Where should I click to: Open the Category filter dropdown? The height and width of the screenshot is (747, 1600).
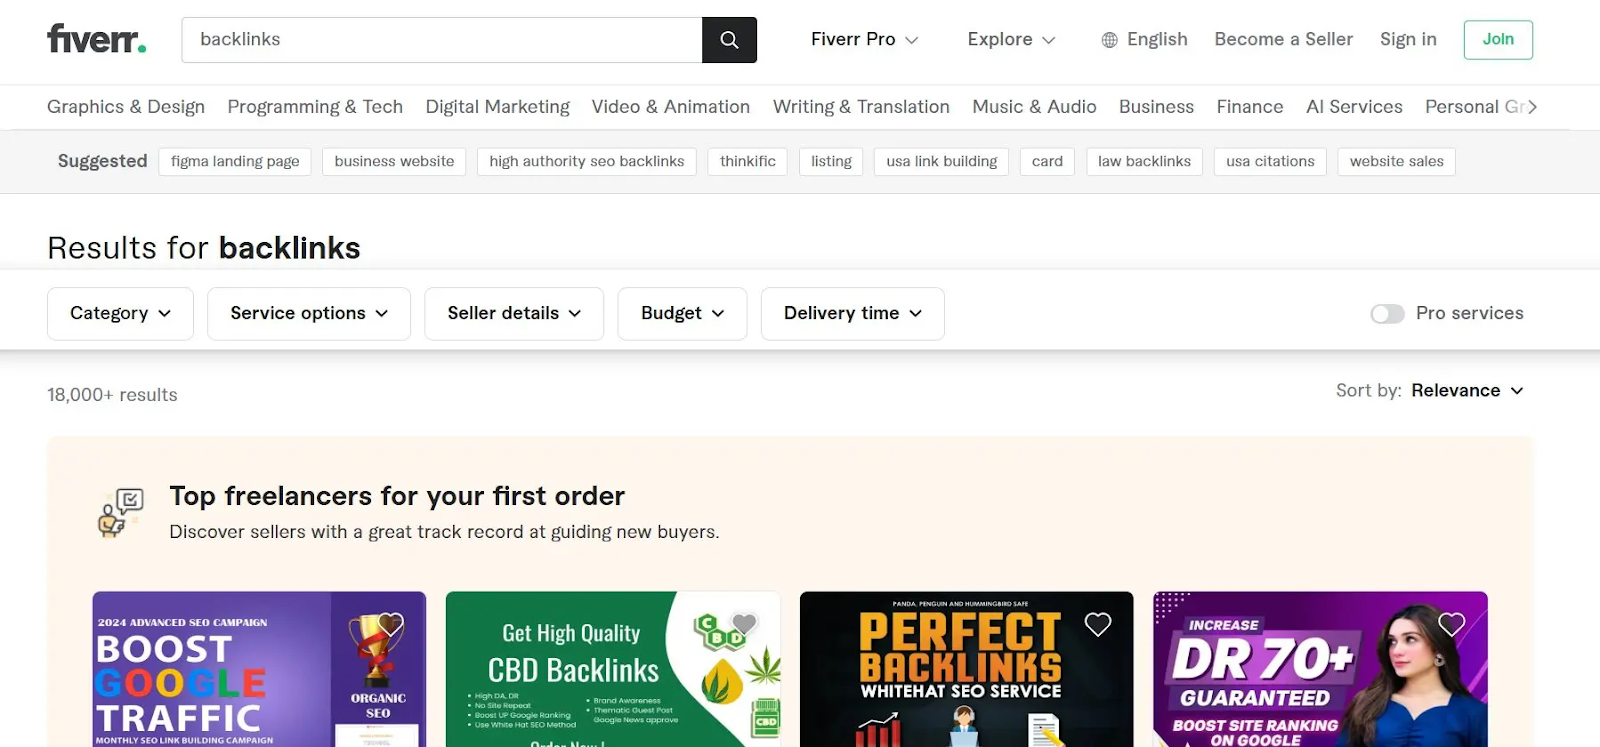point(120,314)
